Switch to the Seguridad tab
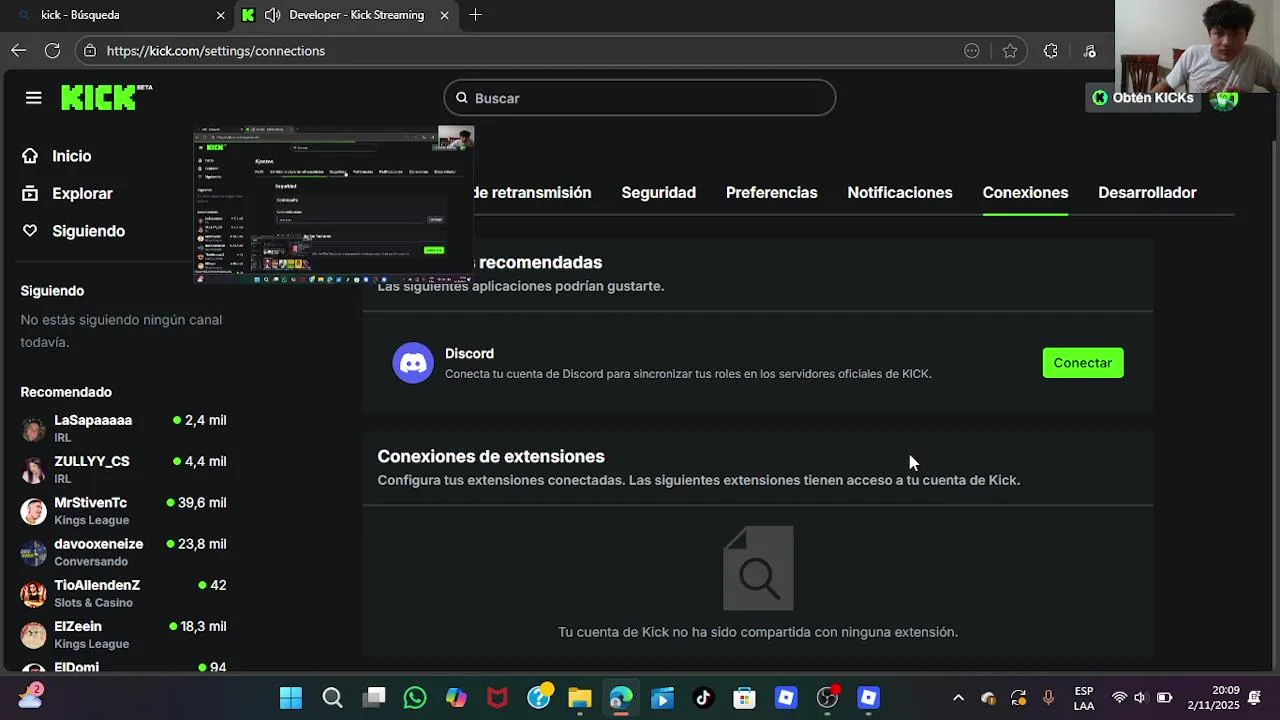This screenshot has height=720, width=1280. [658, 193]
